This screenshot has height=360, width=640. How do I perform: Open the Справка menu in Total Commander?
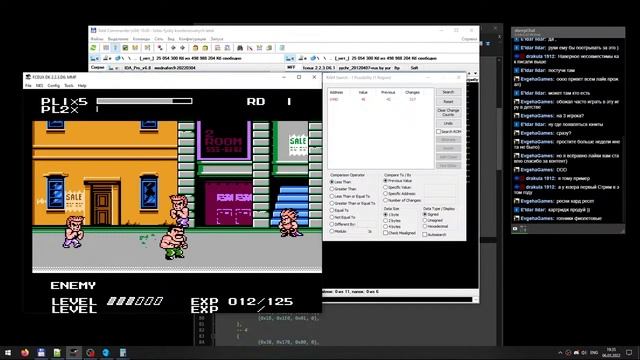(x=469, y=39)
